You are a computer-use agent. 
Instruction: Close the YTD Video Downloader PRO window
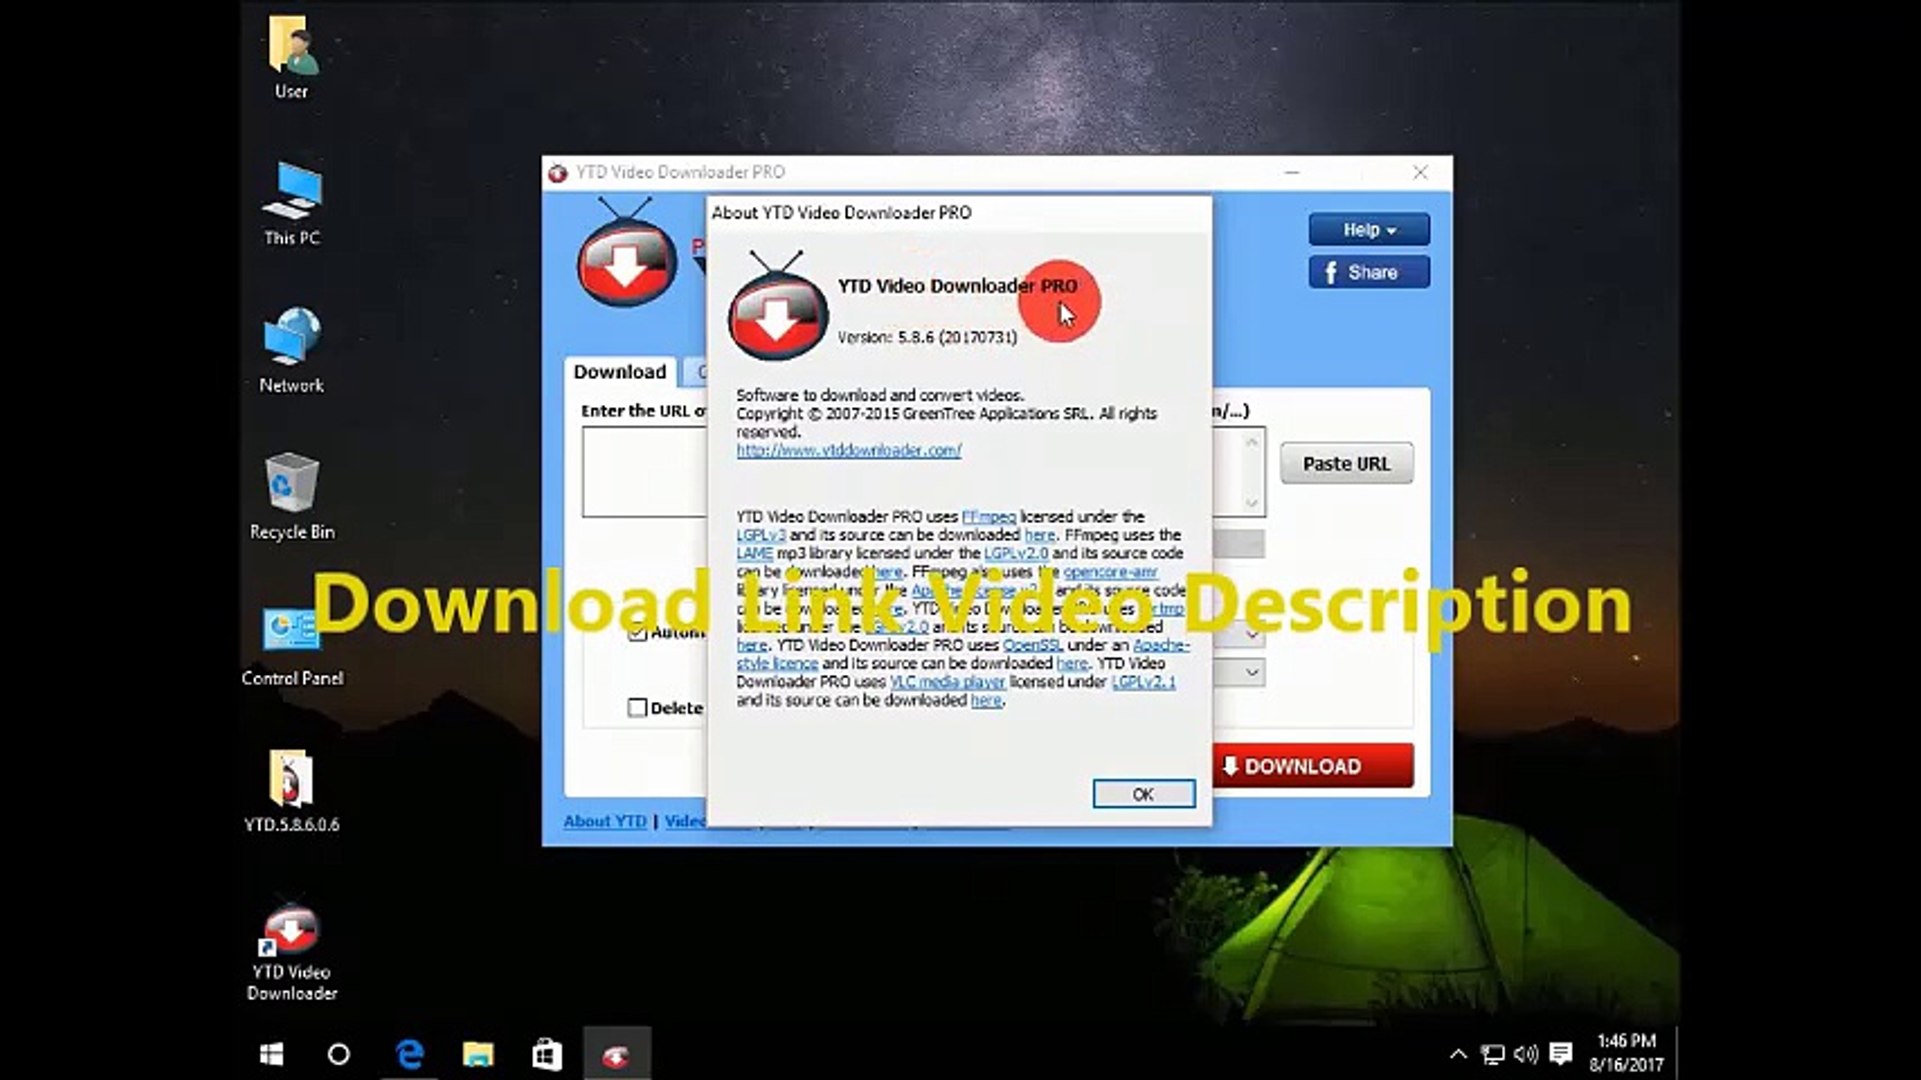coord(1420,173)
